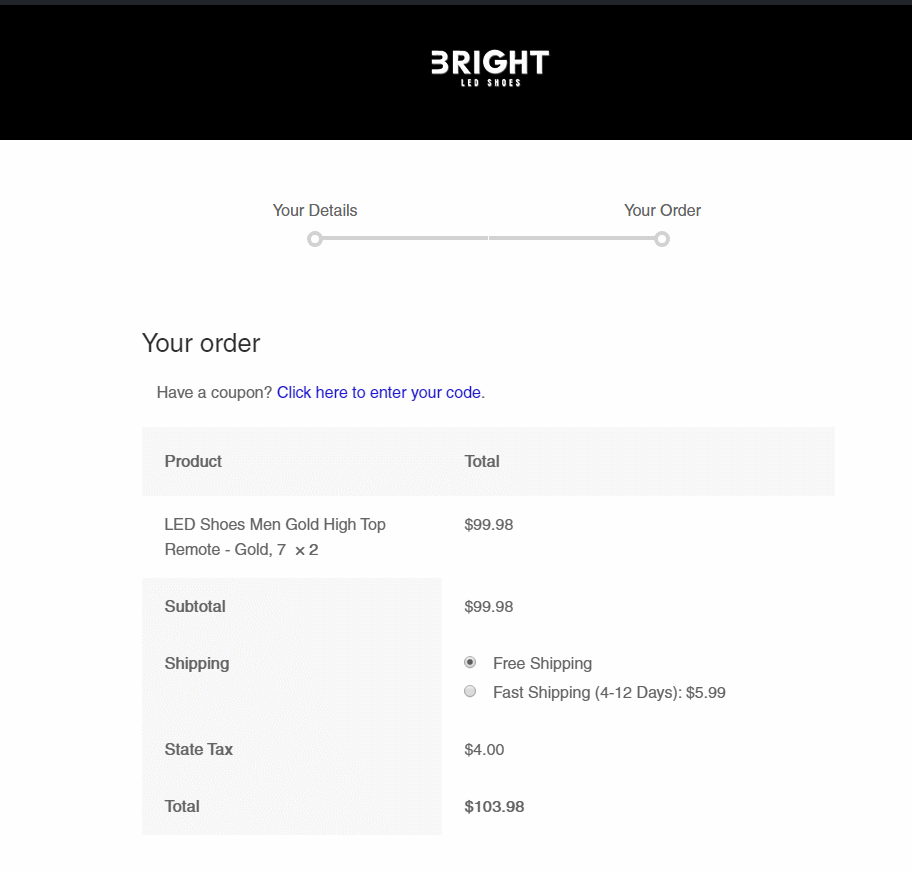This screenshot has width=912, height=873.
Task: Go to the Your Details step label
Action: click(x=315, y=211)
